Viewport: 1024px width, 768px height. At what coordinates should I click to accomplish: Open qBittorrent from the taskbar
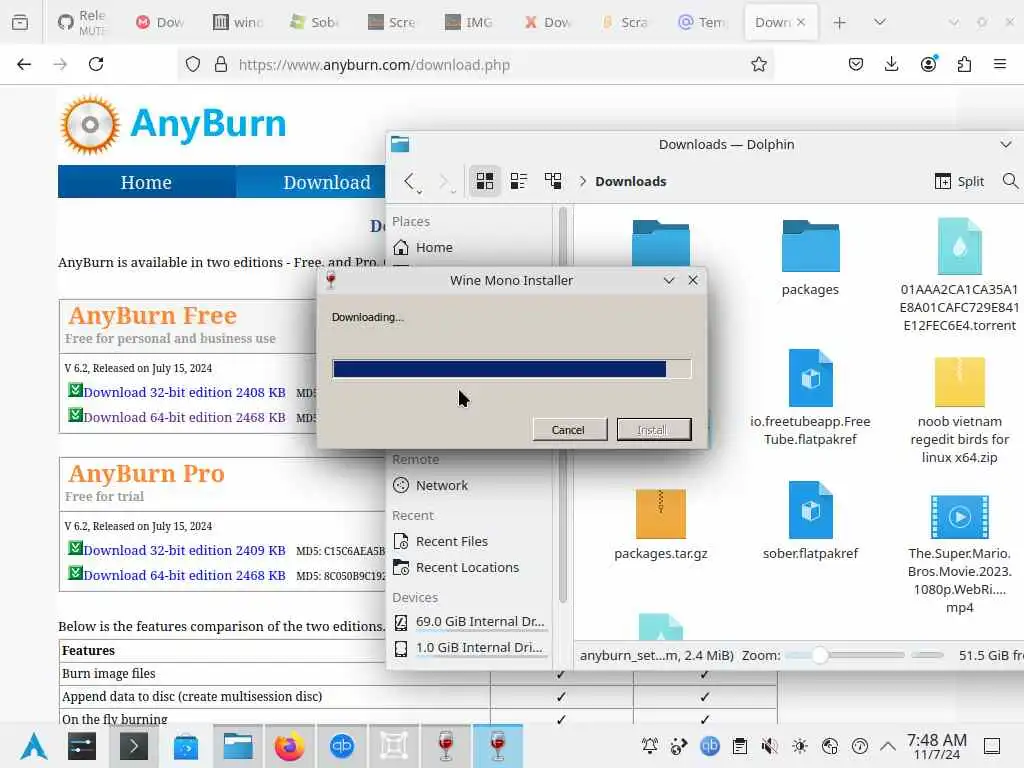point(342,746)
